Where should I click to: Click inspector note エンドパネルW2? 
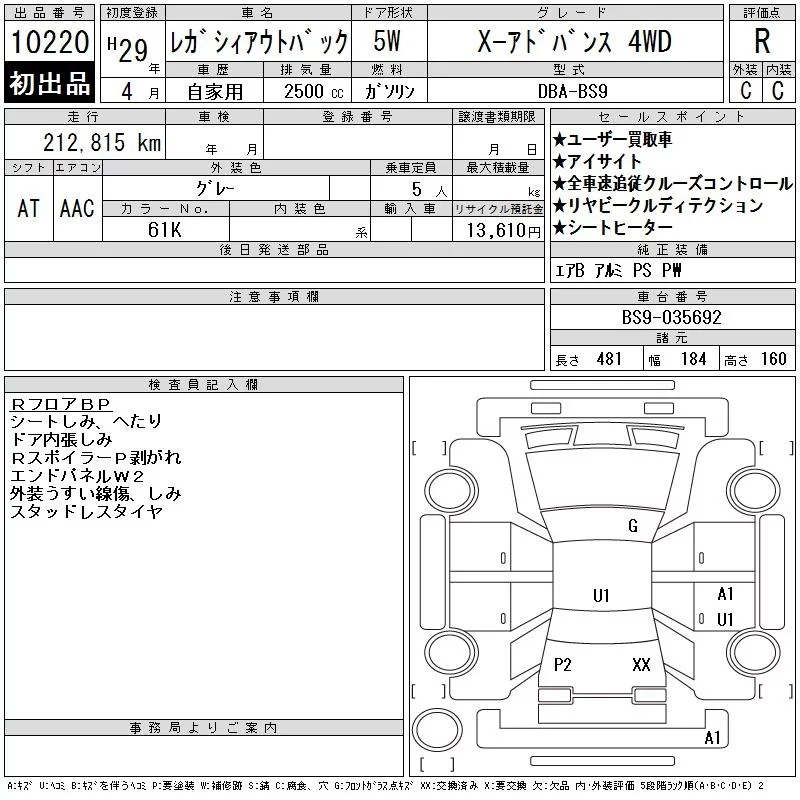77,476
